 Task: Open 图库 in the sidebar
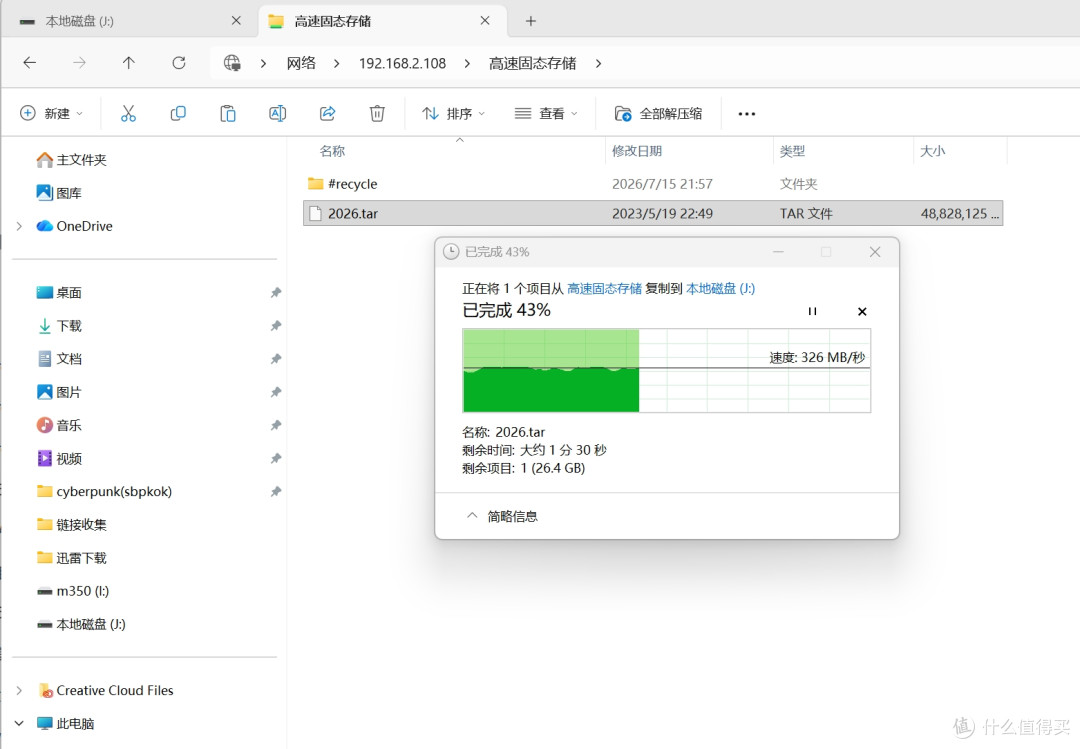click(59, 193)
